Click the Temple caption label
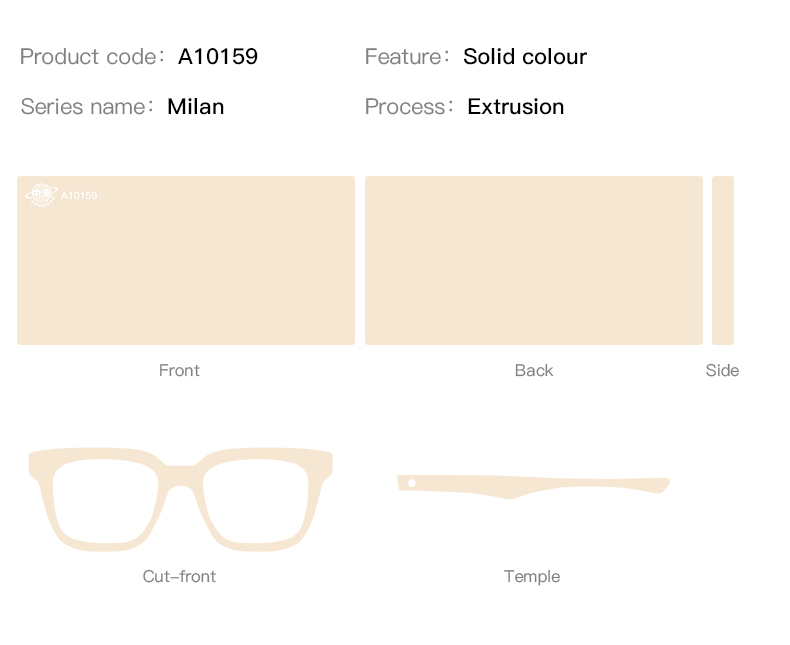Viewport: 790px width, 645px height. coord(532,576)
